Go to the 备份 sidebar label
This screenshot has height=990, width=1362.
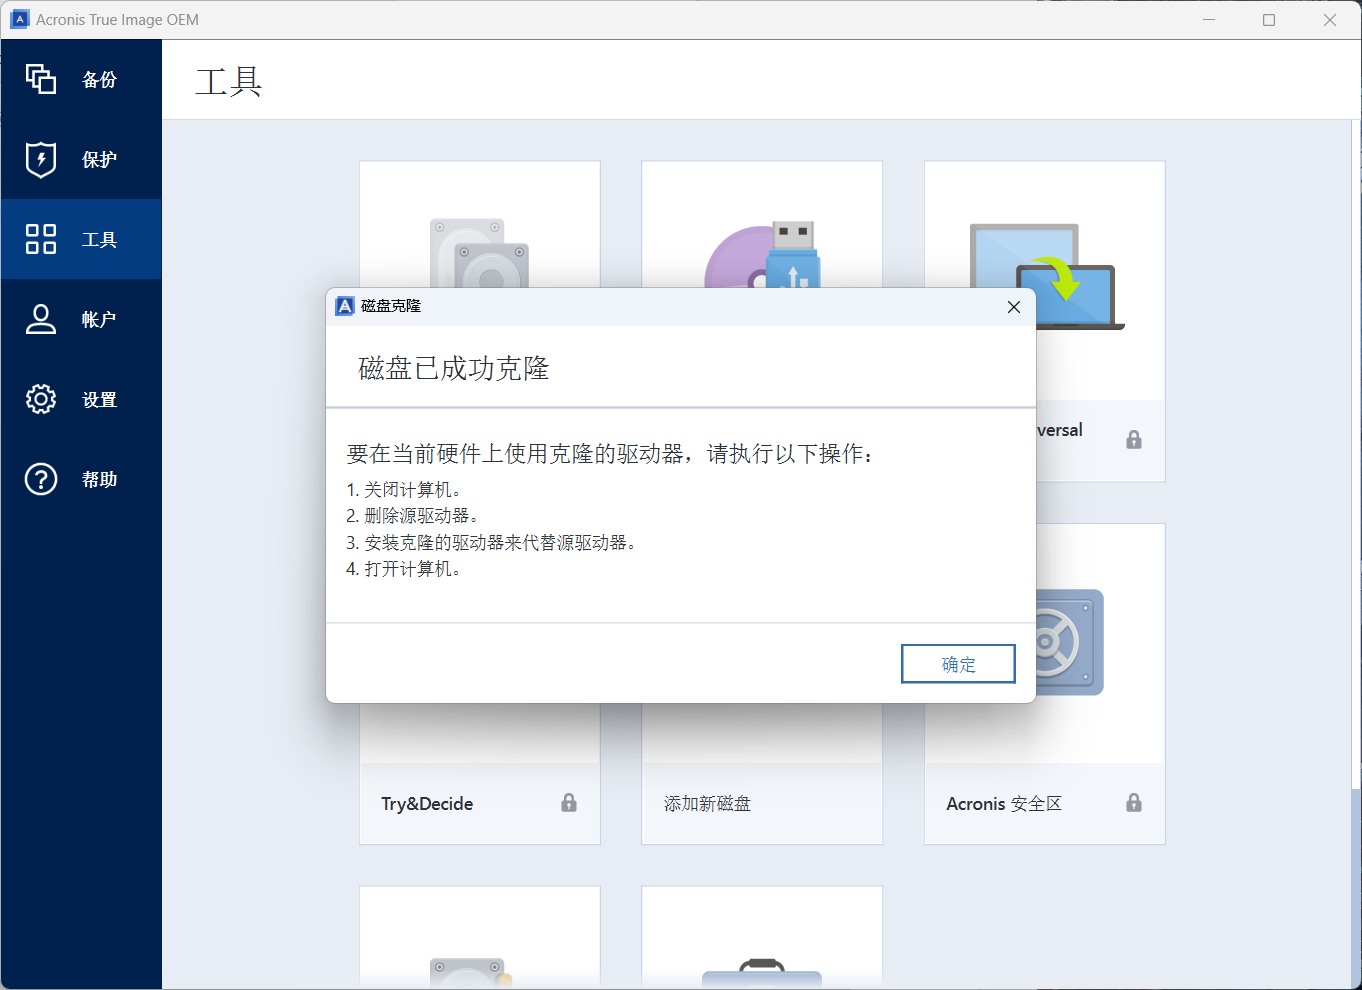coord(100,80)
